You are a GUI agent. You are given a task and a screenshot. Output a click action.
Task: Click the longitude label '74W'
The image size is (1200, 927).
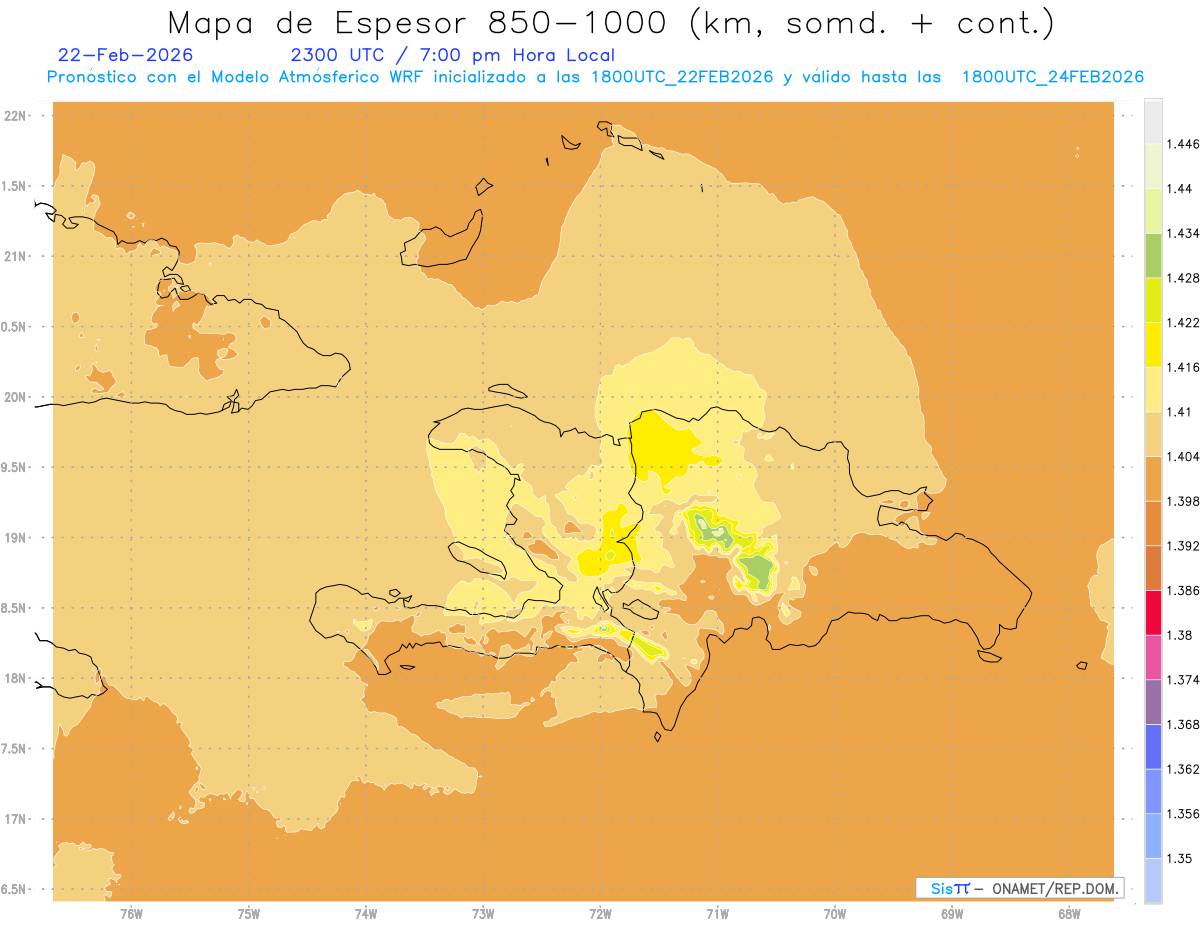point(366,914)
